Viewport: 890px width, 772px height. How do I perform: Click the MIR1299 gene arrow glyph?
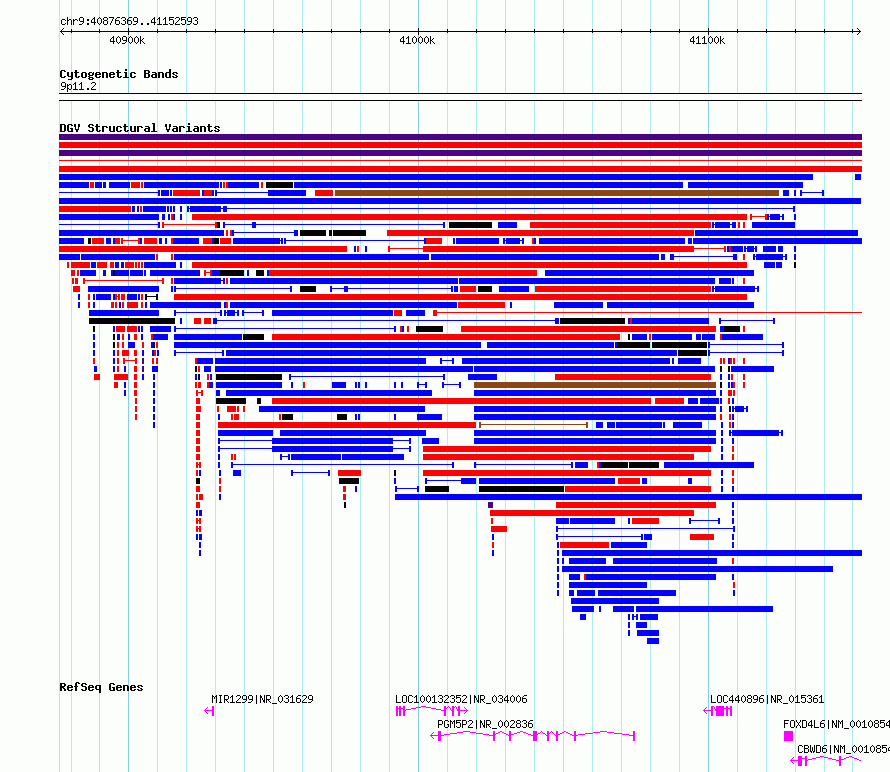coord(209,711)
